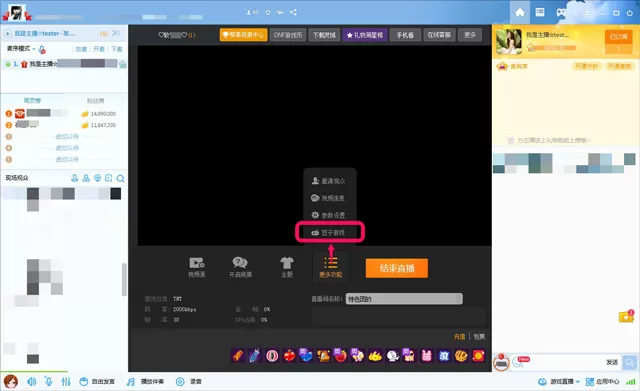The width and height of the screenshot is (640, 391).
Task: Open the orange trophy center tab
Action: [244, 35]
